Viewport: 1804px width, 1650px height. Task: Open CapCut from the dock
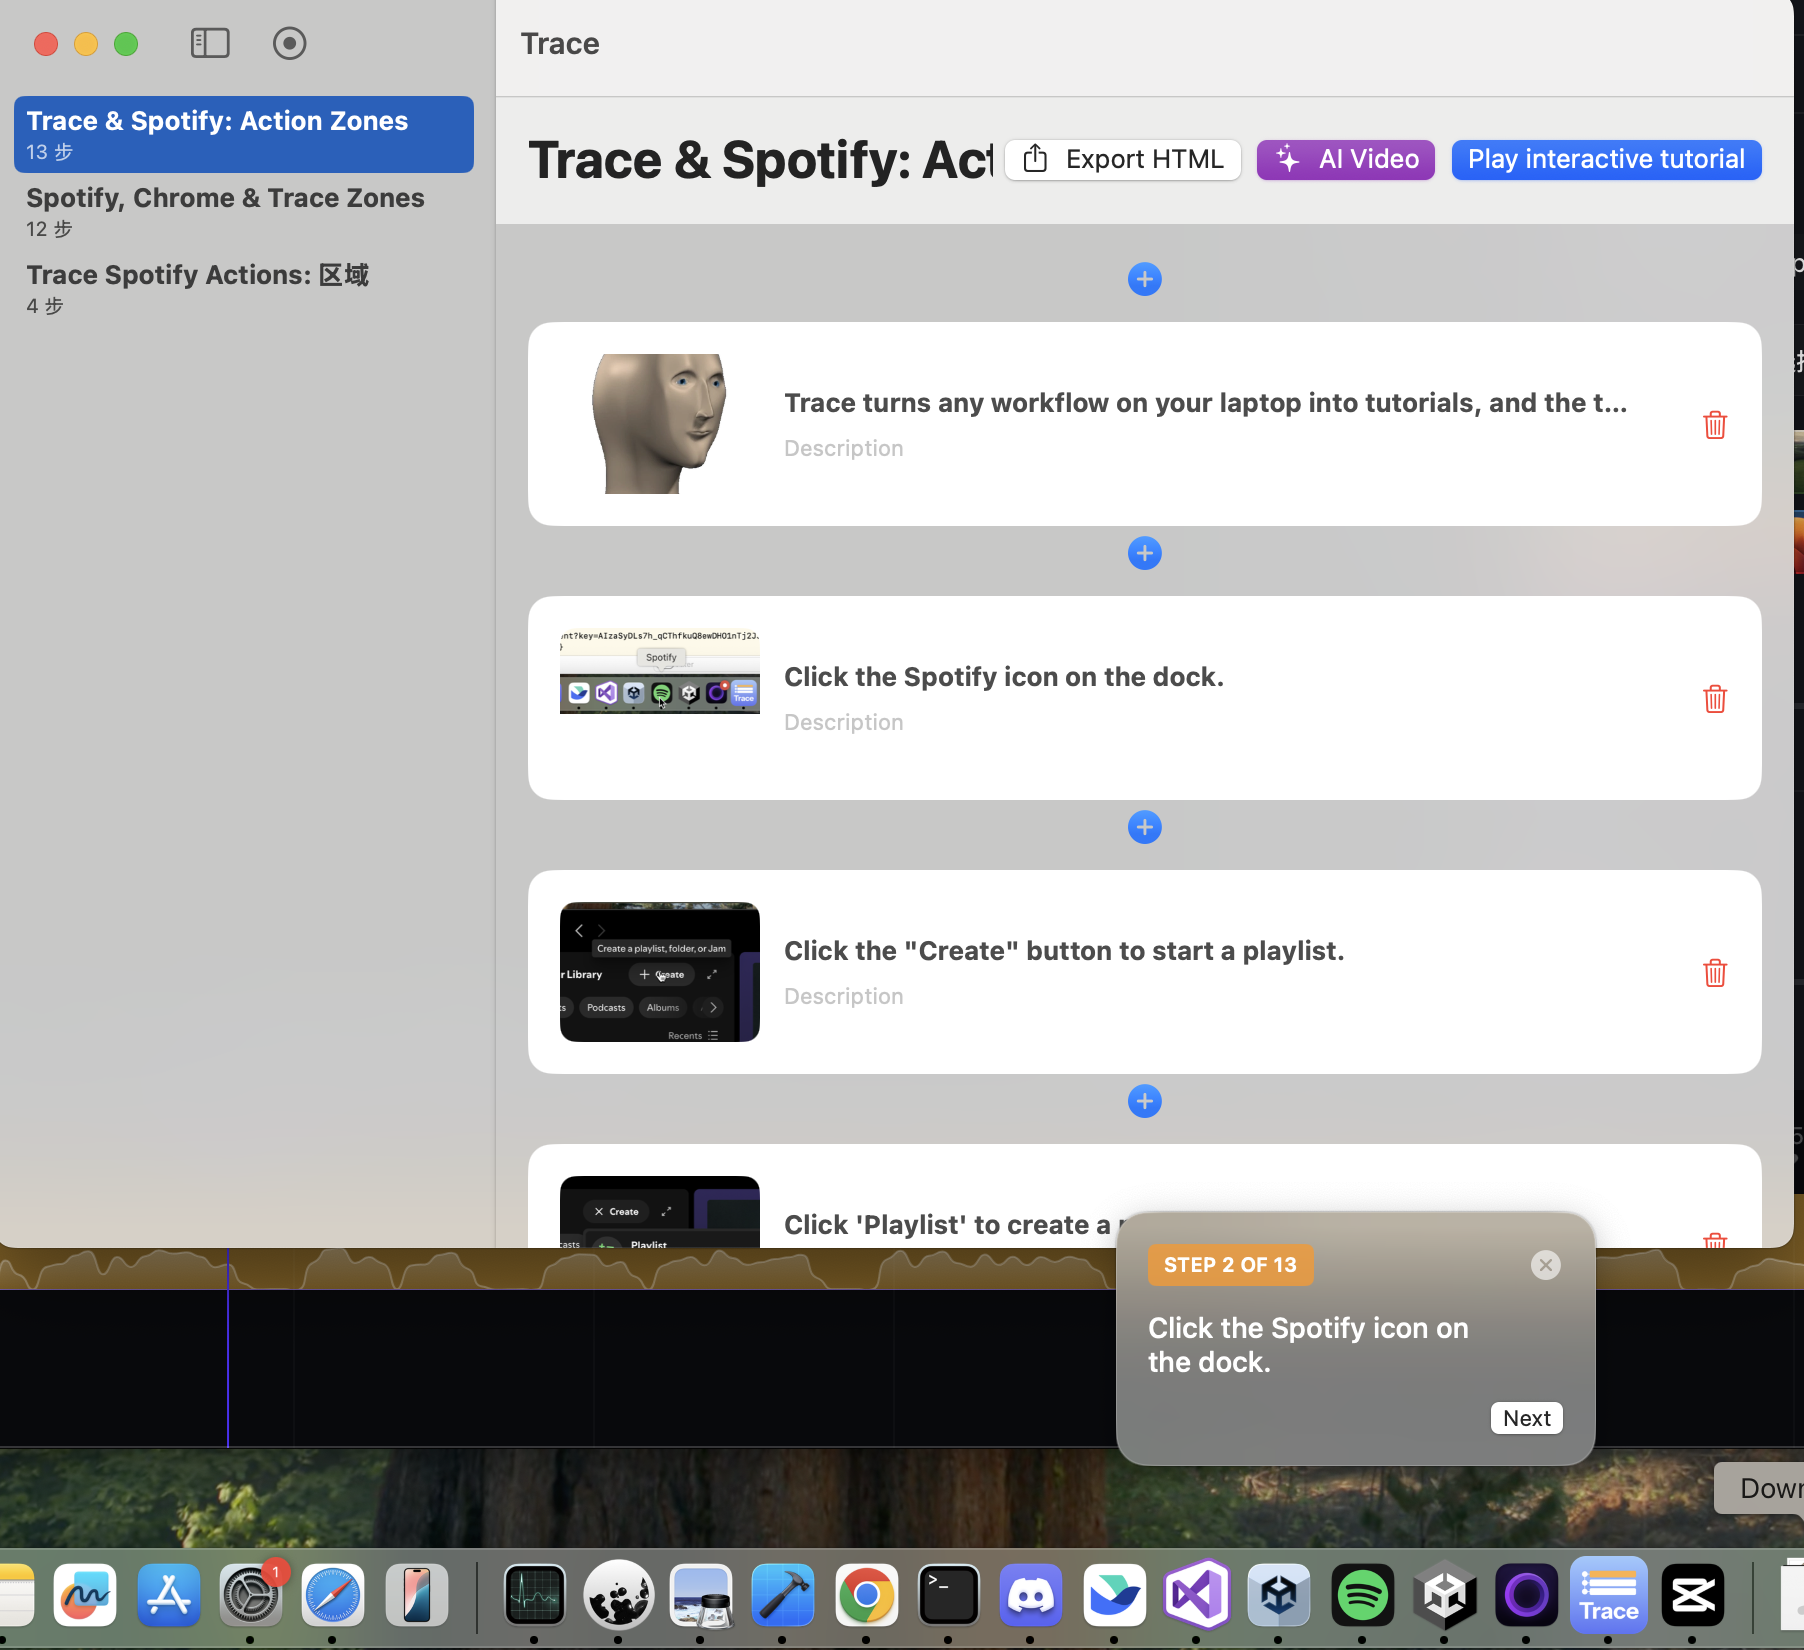point(1692,1595)
